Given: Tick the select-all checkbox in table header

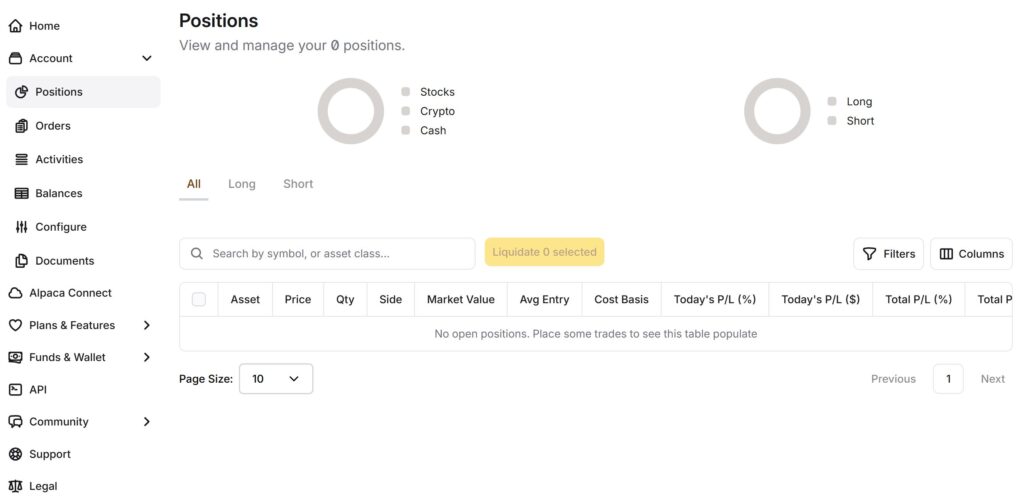Looking at the screenshot, I should [x=199, y=300].
